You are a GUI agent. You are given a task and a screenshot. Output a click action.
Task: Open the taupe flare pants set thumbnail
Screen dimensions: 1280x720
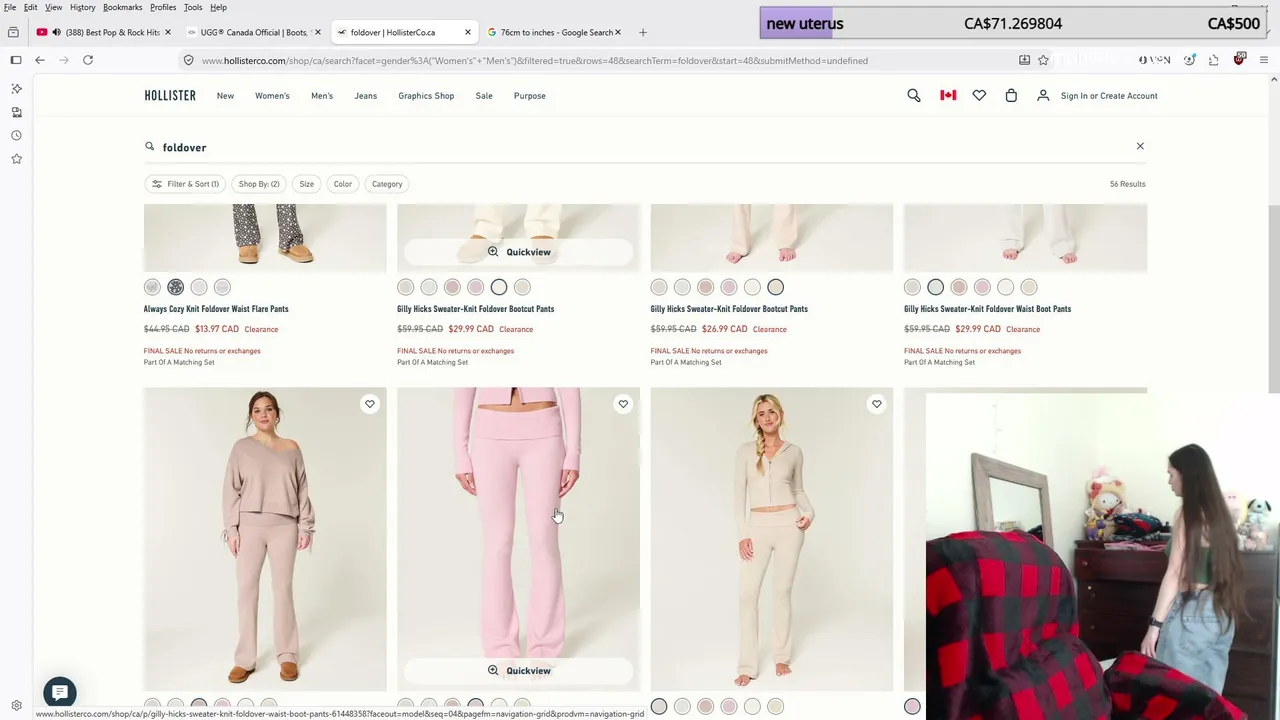pos(265,539)
